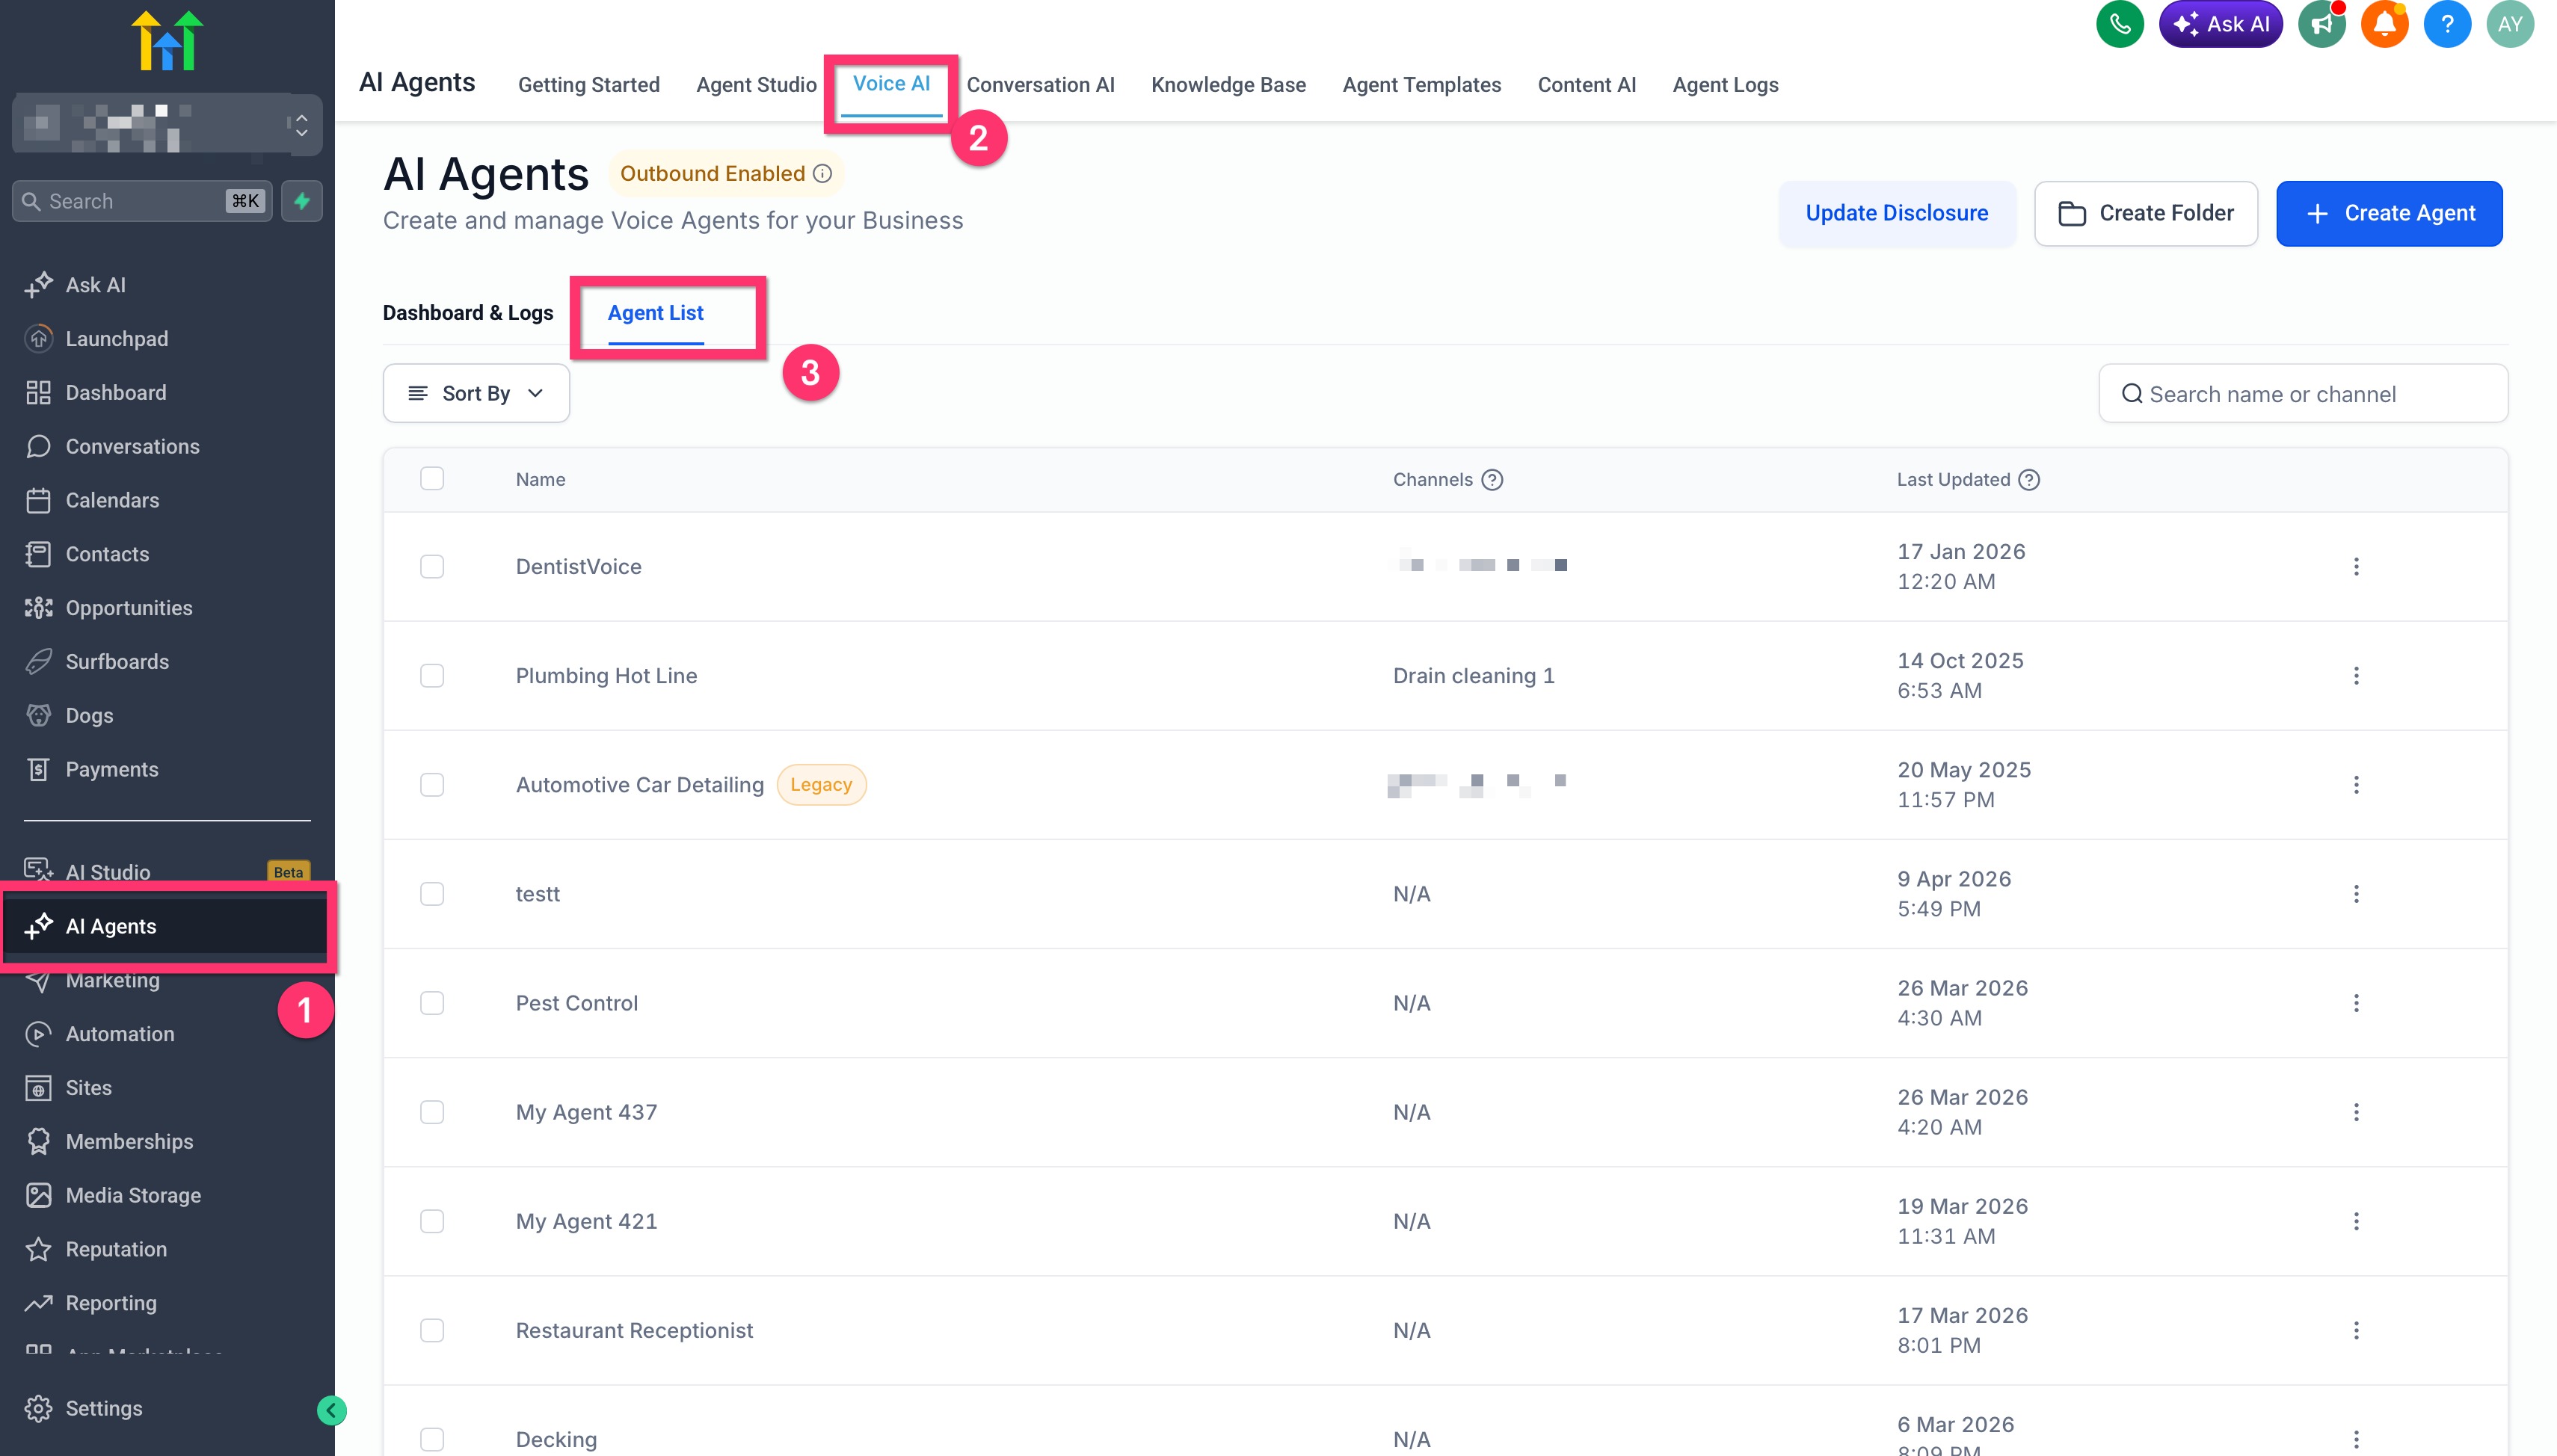Open three-dot menu for DentistVoice row
Image resolution: width=2557 pixels, height=1456 pixels.
[2356, 567]
